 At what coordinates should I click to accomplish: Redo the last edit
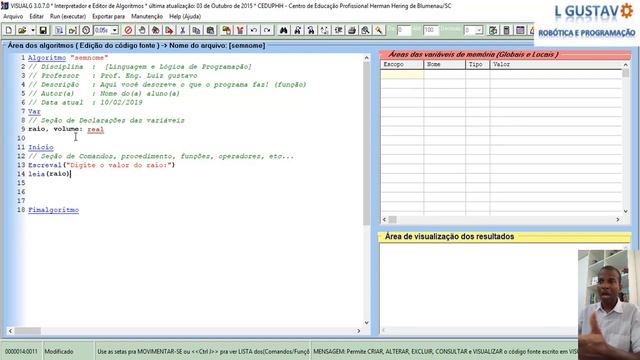click(x=267, y=30)
